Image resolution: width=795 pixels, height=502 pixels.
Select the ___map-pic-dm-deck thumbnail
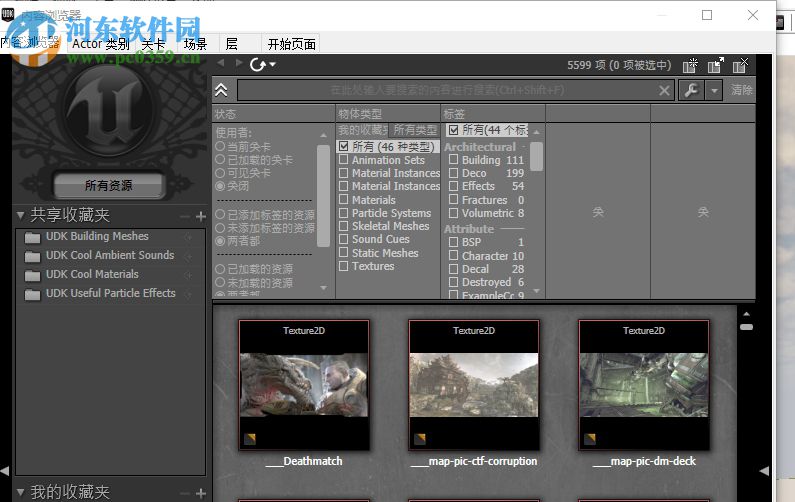[644, 385]
